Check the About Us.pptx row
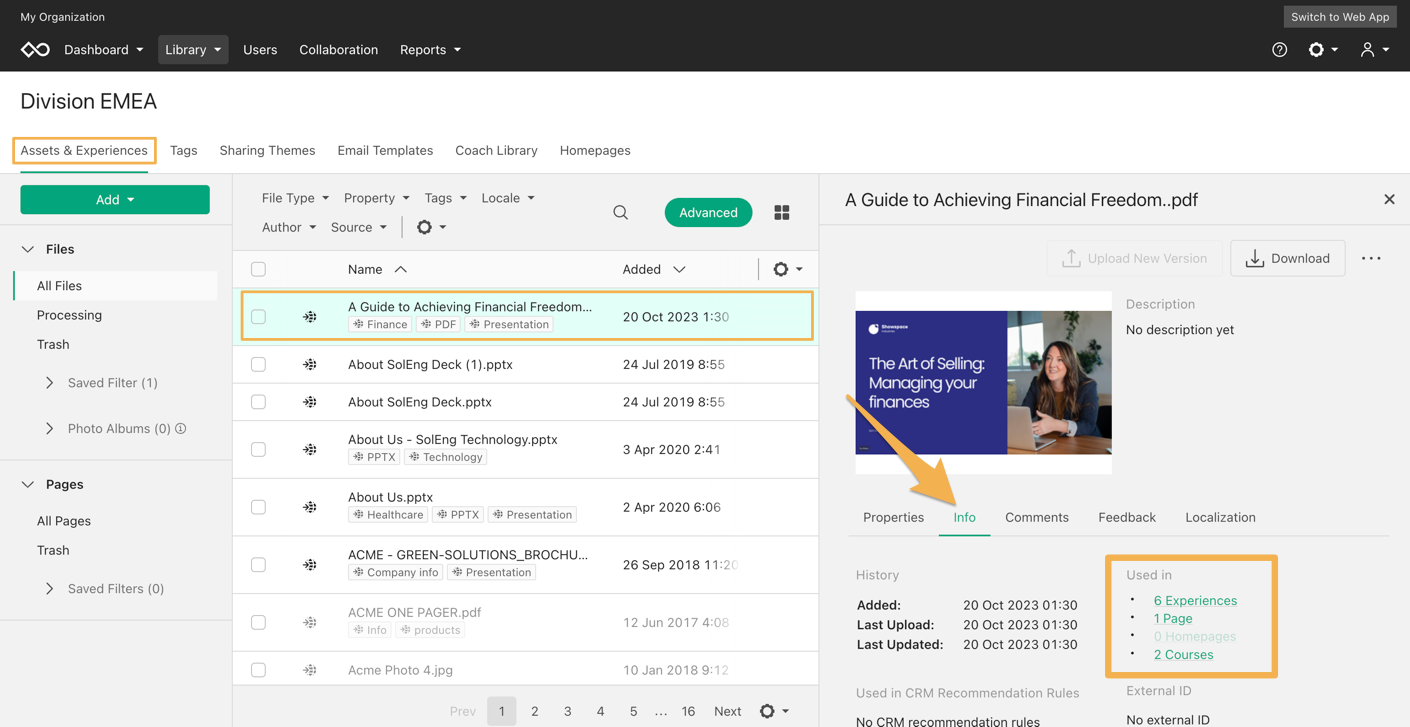The width and height of the screenshot is (1410, 727). pyautogui.click(x=258, y=507)
